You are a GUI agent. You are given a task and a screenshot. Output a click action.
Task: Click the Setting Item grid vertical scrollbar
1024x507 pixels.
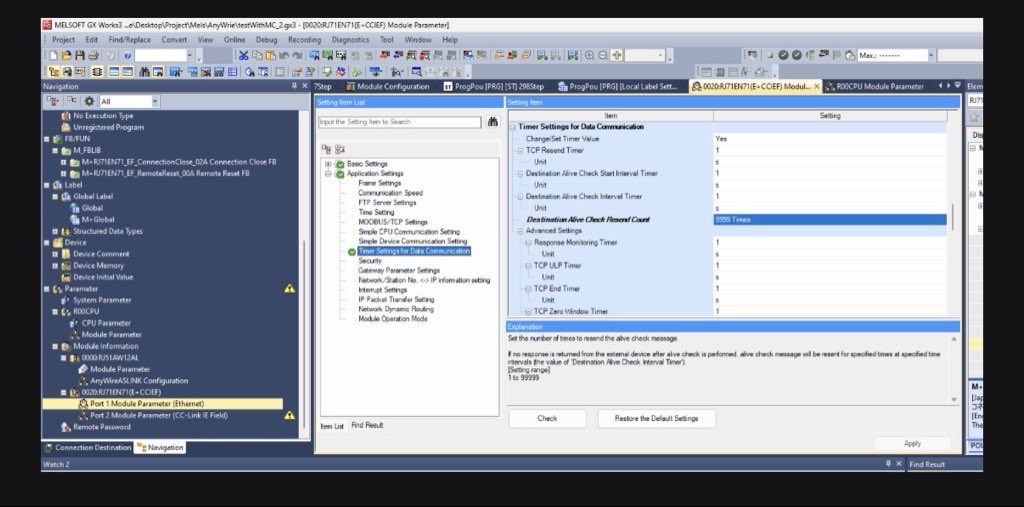click(x=951, y=217)
